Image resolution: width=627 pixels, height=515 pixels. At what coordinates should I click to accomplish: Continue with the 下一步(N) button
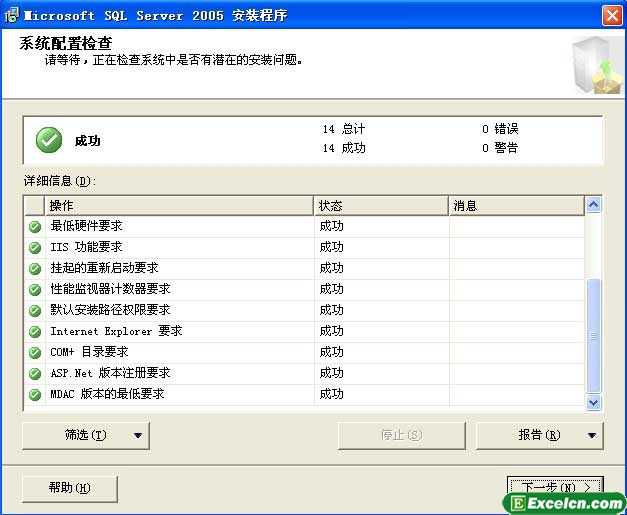click(x=555, y=487)
